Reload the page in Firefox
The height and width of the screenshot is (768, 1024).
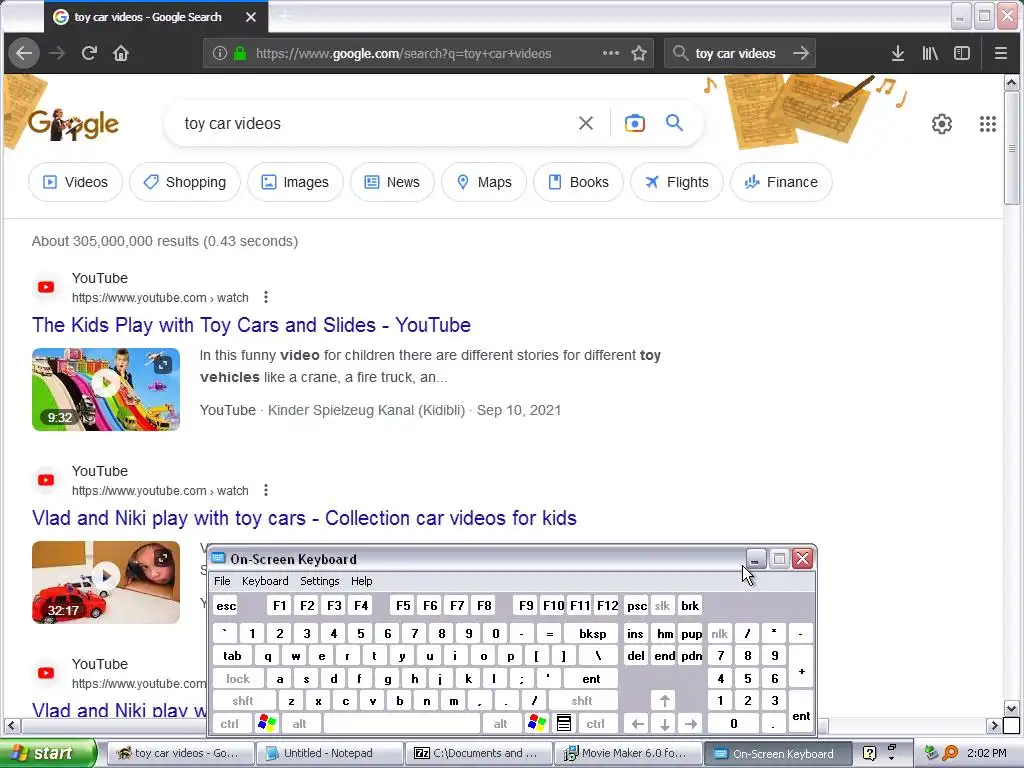pyautogui.click(x=89, y=53)
